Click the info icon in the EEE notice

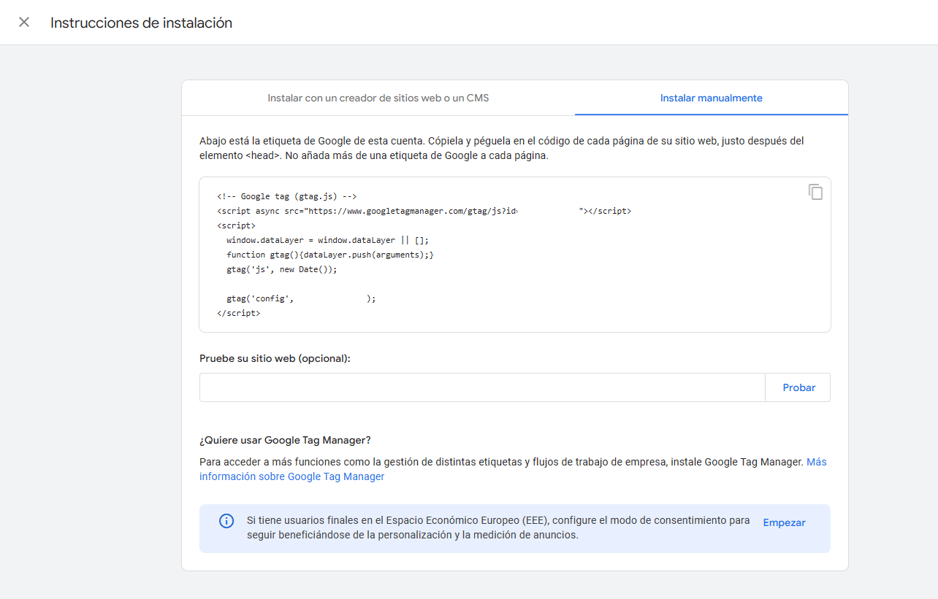click(x=226, y=521)
